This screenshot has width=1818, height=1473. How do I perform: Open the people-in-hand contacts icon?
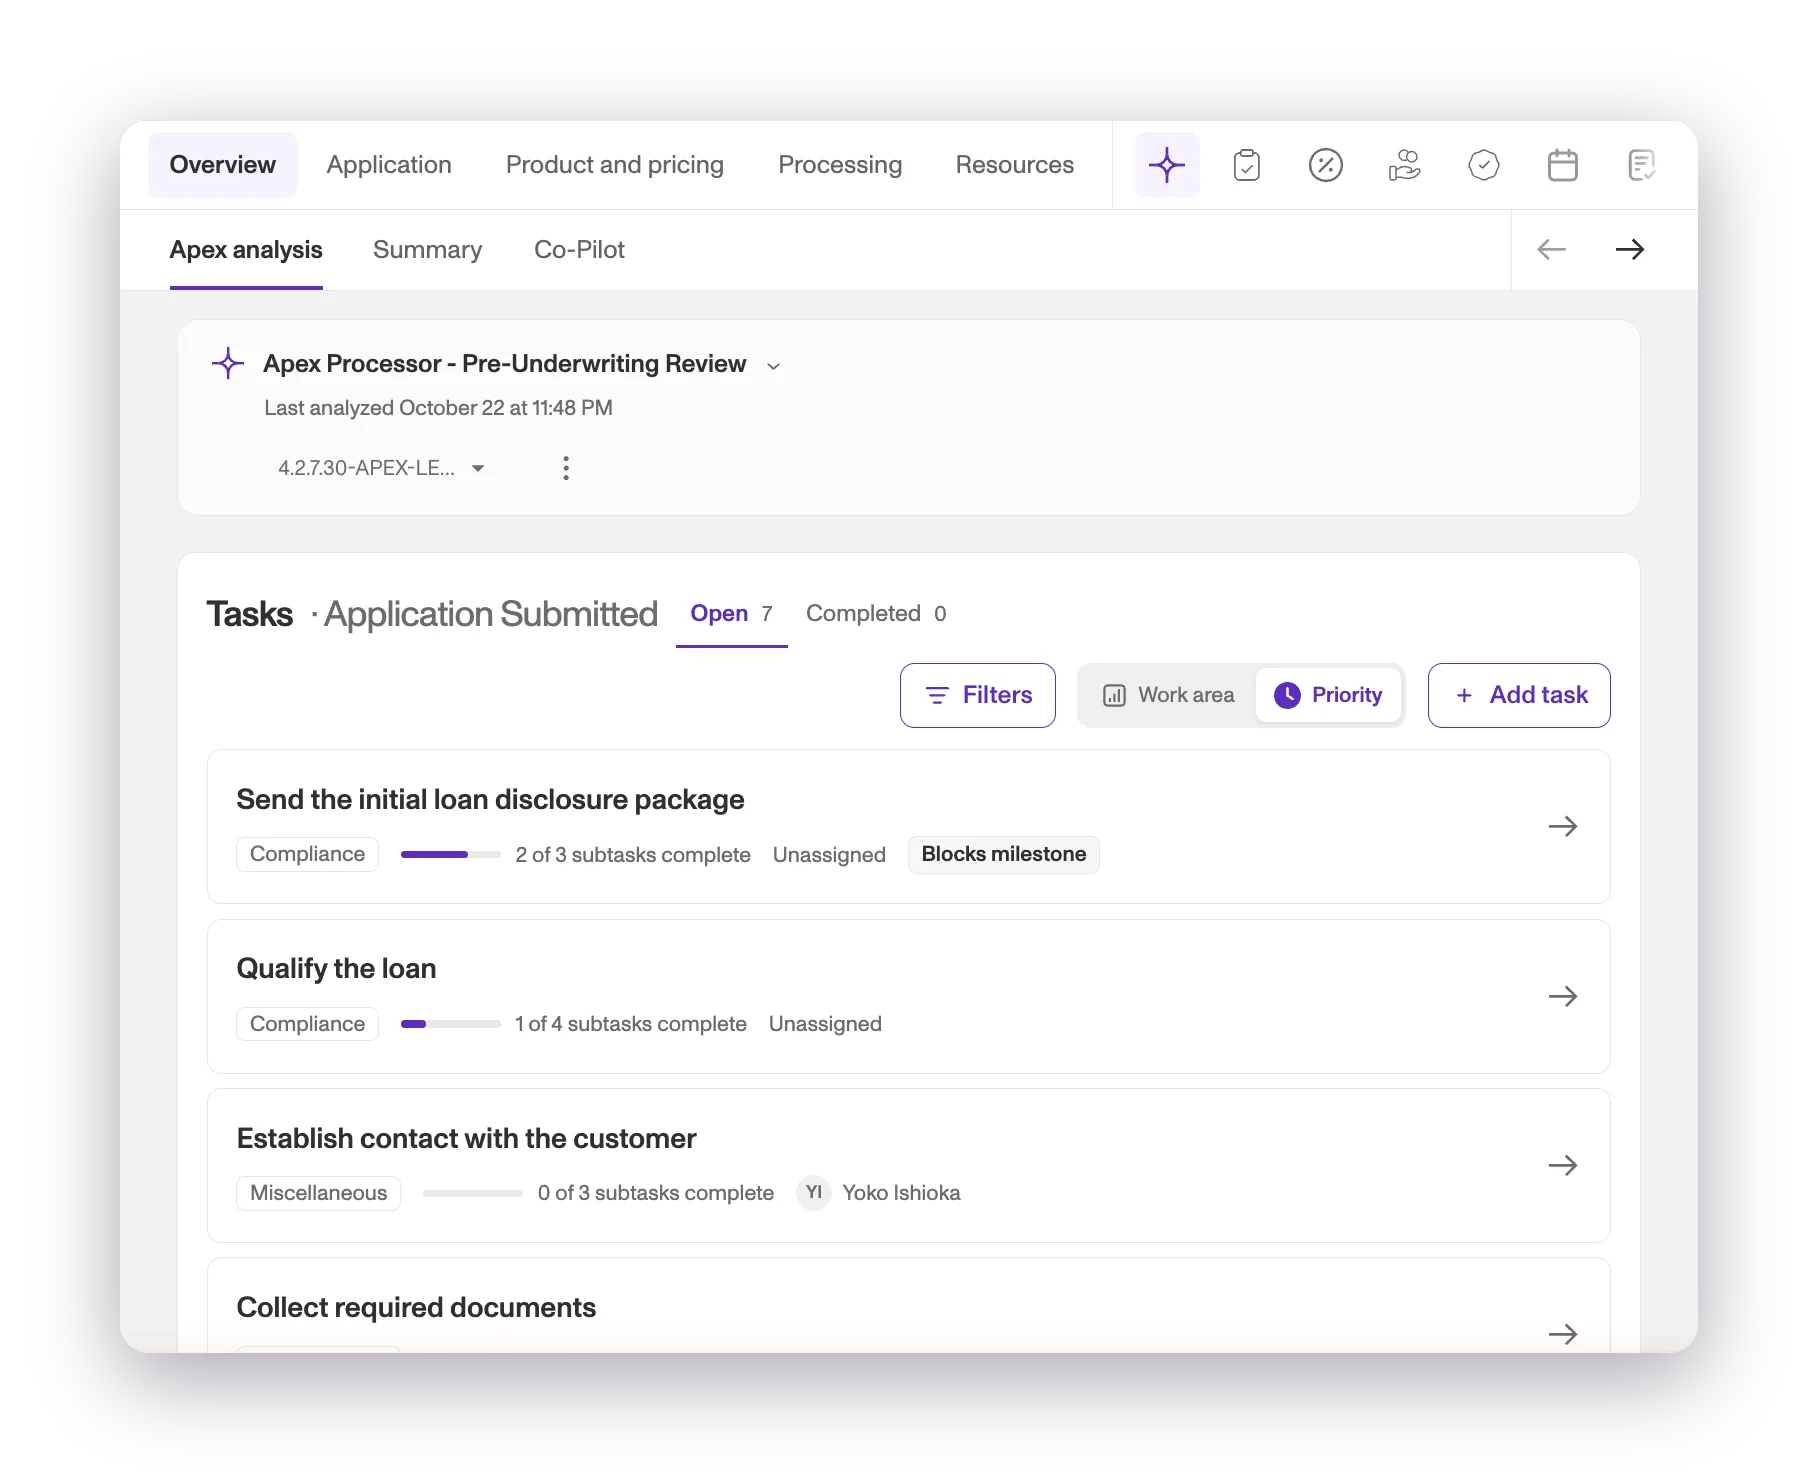[1405, 165]
